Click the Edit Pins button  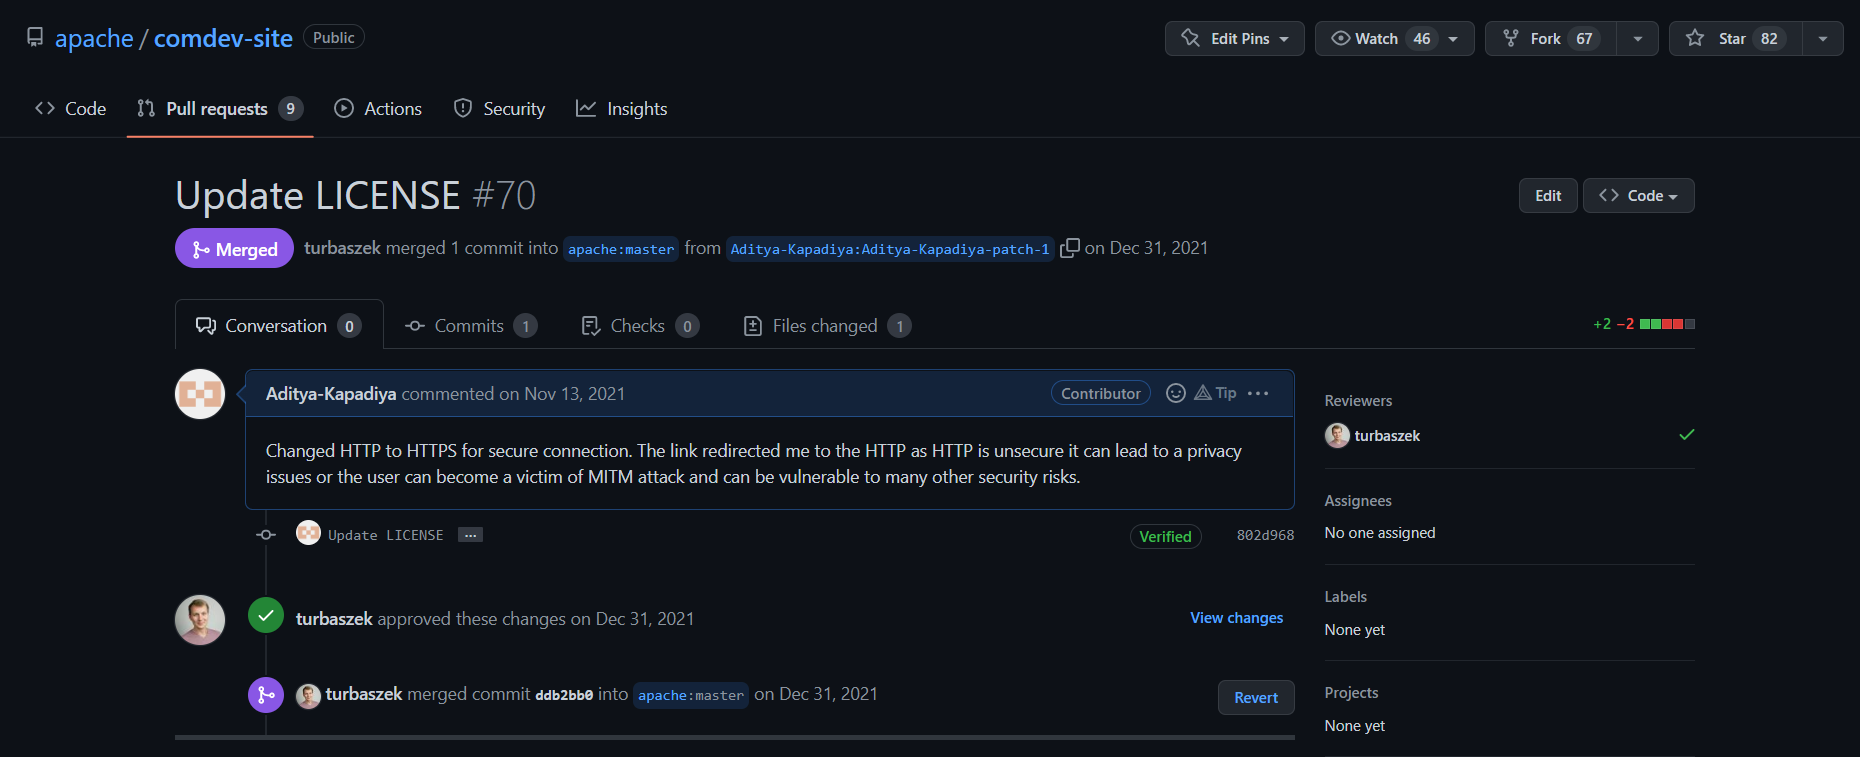point(1234,38)
